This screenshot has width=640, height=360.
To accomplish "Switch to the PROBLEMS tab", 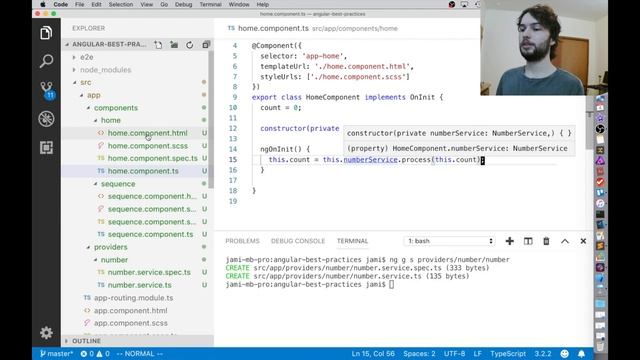I will pyautogui.click(x=242, y=241).
